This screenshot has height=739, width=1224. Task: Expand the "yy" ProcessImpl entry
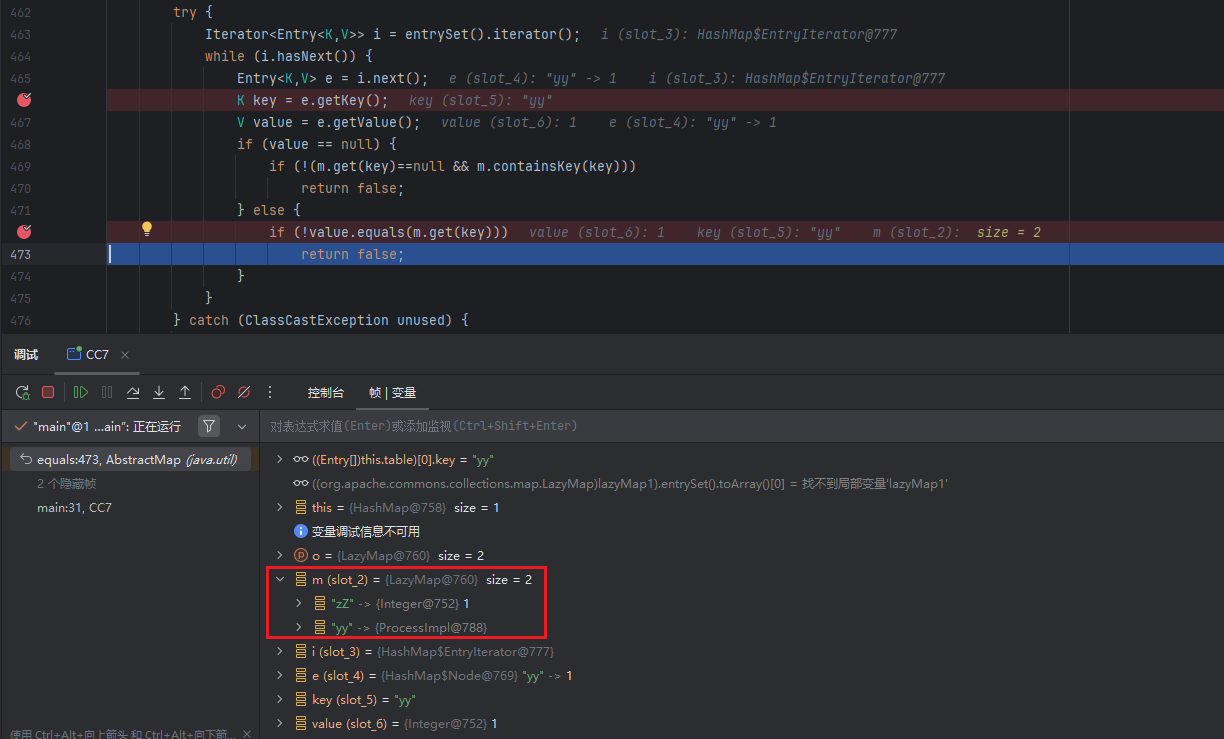pos(298,627)
